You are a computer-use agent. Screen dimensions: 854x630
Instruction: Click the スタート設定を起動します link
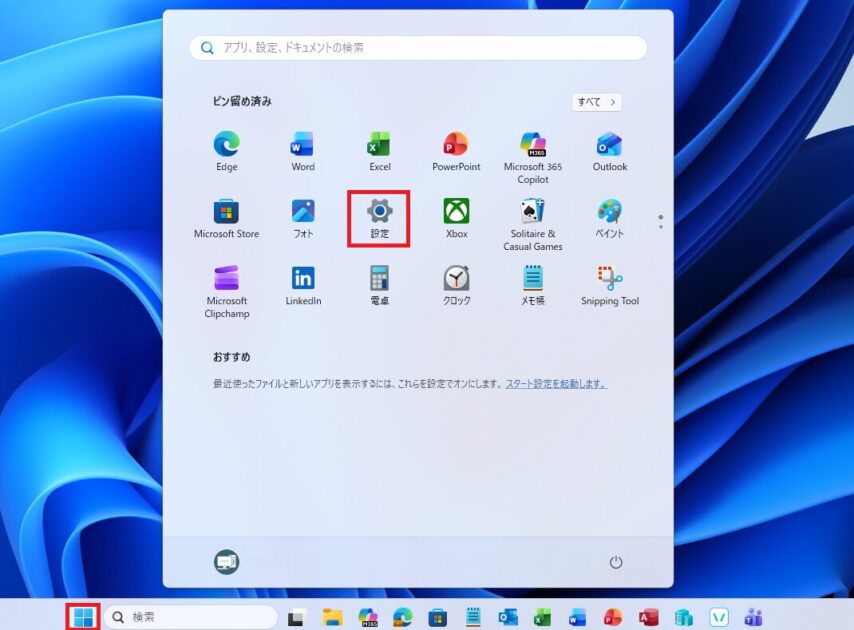pyautogui.click(x=555, y=384)
